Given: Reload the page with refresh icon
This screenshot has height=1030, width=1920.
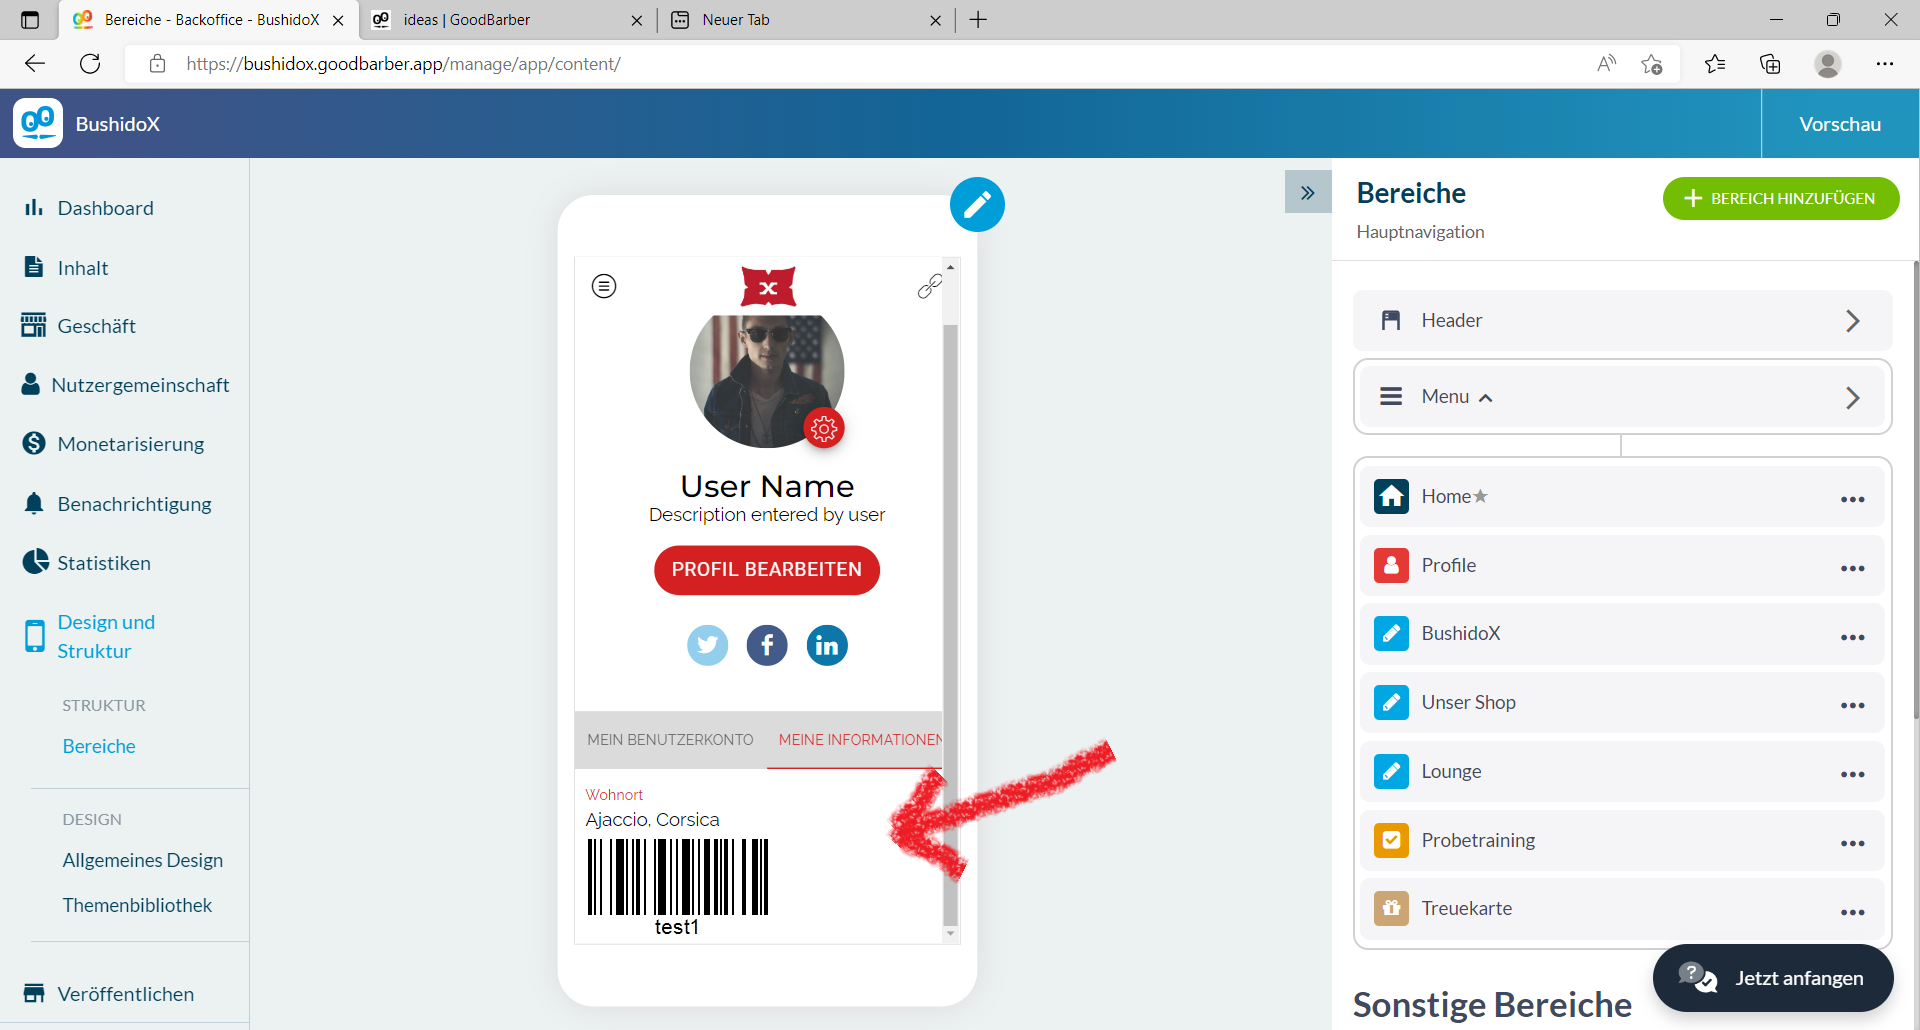Looking at the screenshot, I should [90, 64].
